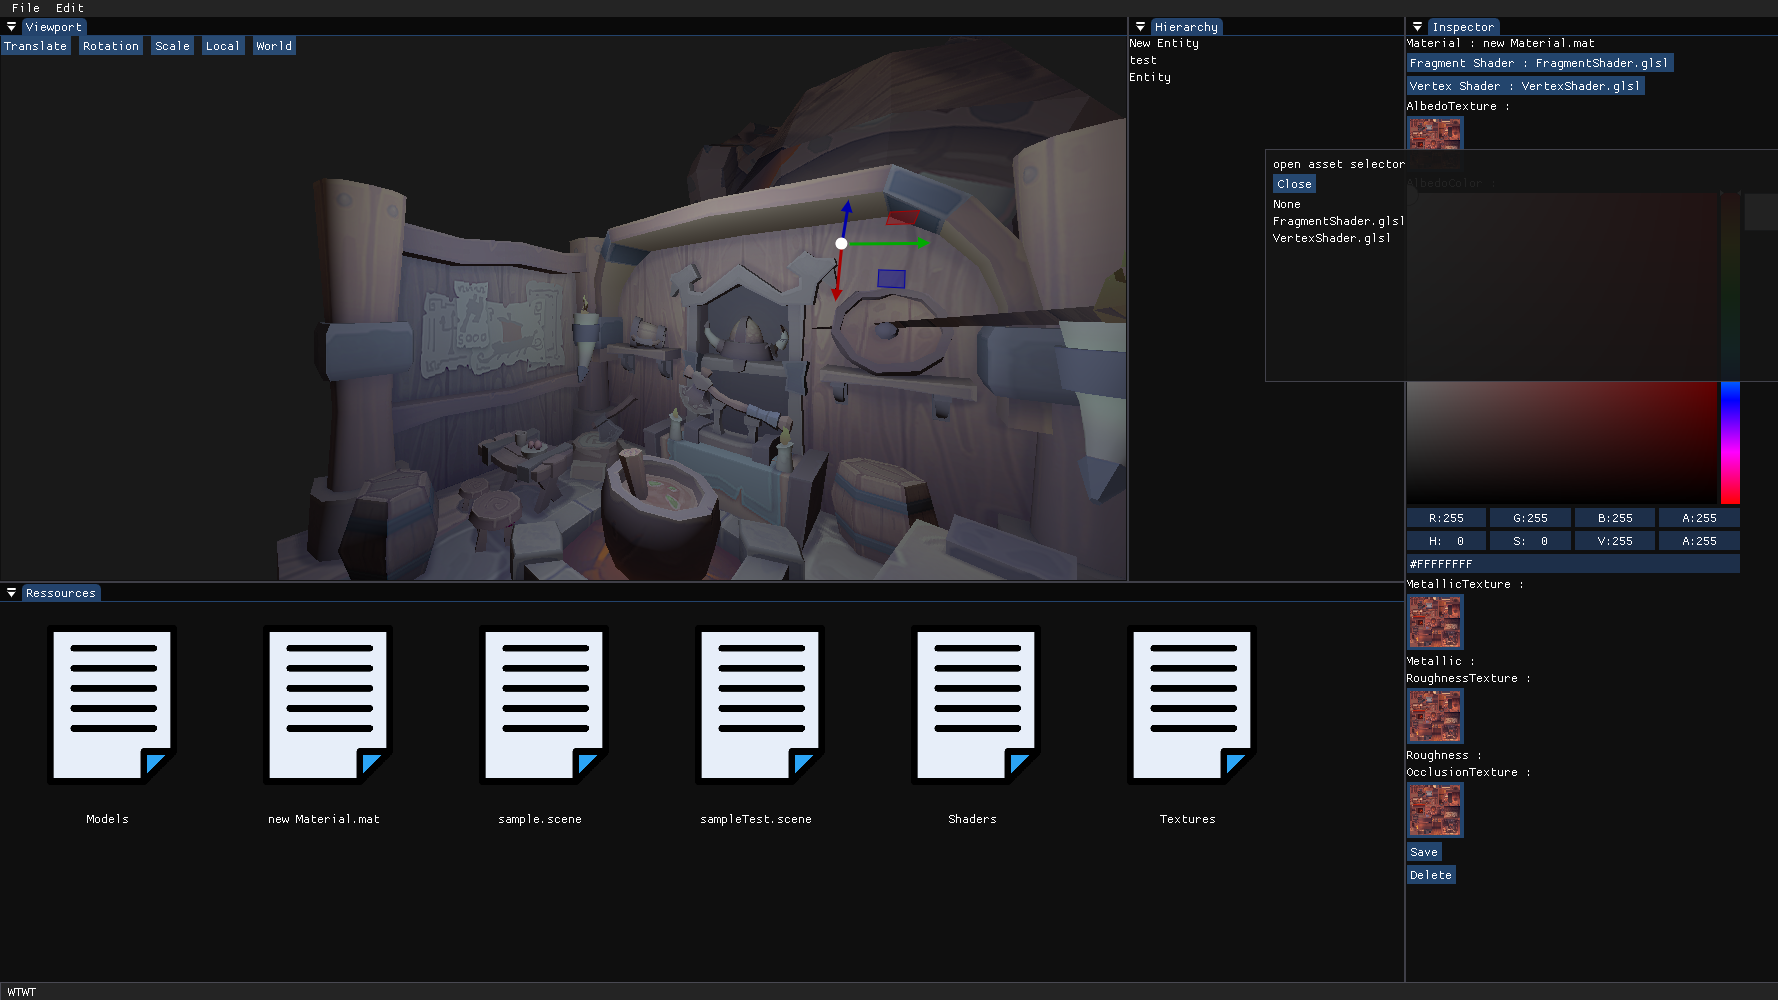Open the Textures folder icon
The image size is (1778, 1000).
click(1192, 705)
